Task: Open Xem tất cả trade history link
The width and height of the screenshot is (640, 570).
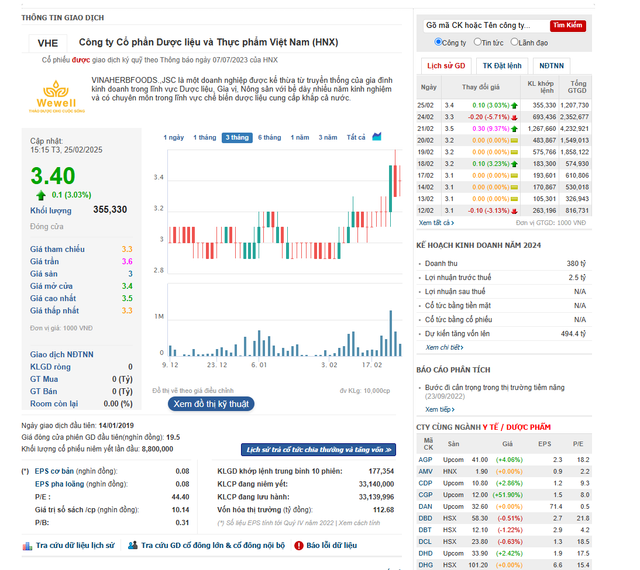Action: 436,223
